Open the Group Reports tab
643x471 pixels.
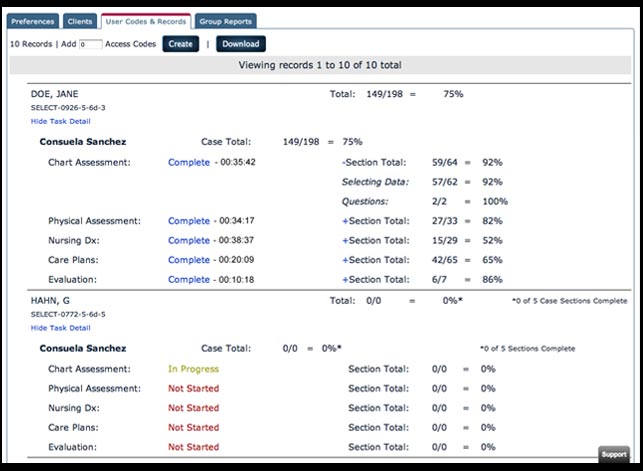tap(225, 20)
